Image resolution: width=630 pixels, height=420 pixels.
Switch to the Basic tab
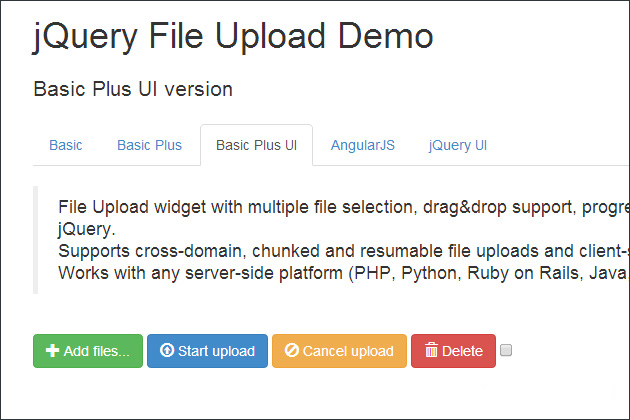[65, 145]
